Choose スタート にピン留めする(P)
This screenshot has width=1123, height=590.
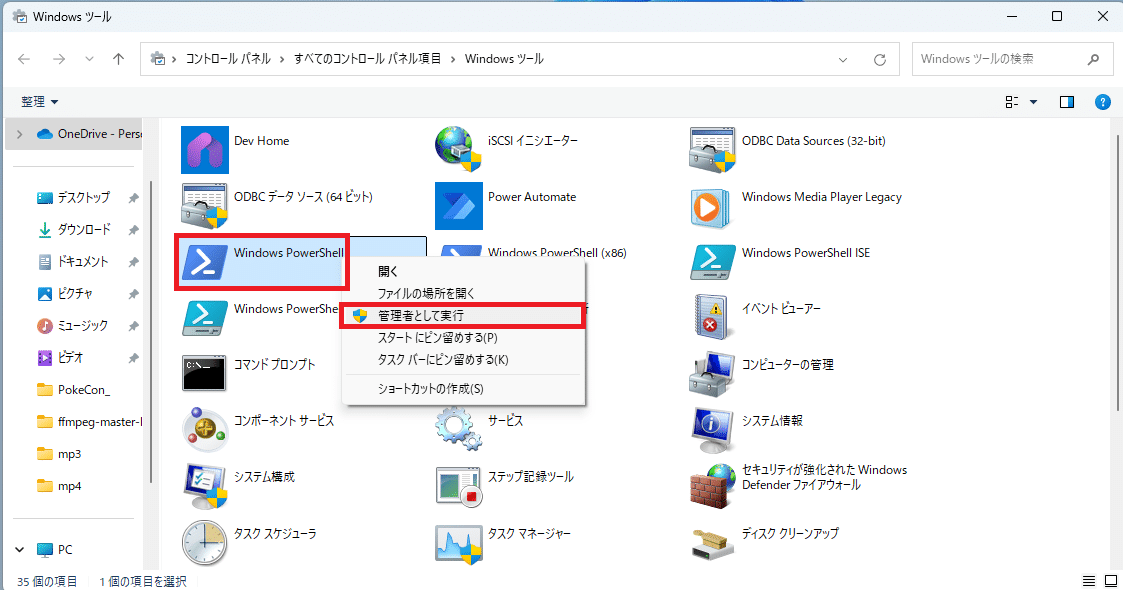pos(463,338)
